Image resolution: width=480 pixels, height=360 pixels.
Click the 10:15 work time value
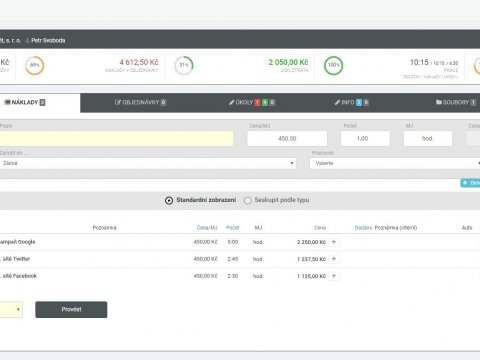tap(419, 62)
